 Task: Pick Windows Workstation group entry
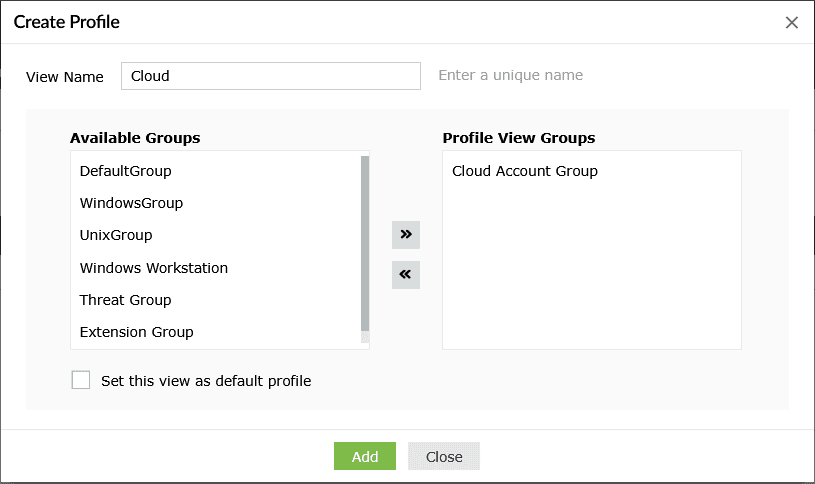click(154, 268)
